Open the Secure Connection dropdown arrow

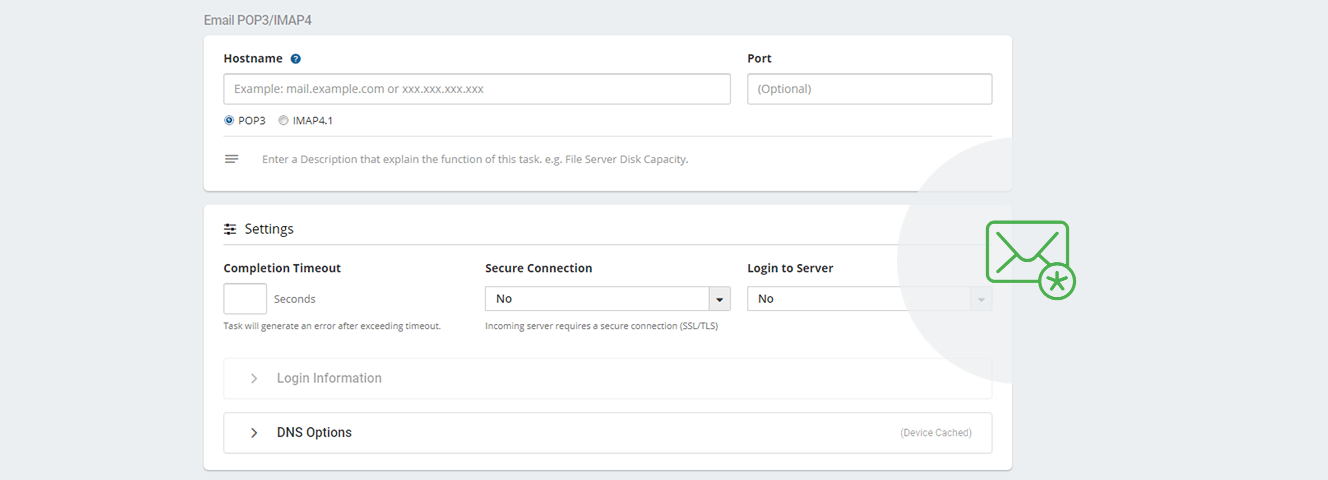click(x=720, y=299)
